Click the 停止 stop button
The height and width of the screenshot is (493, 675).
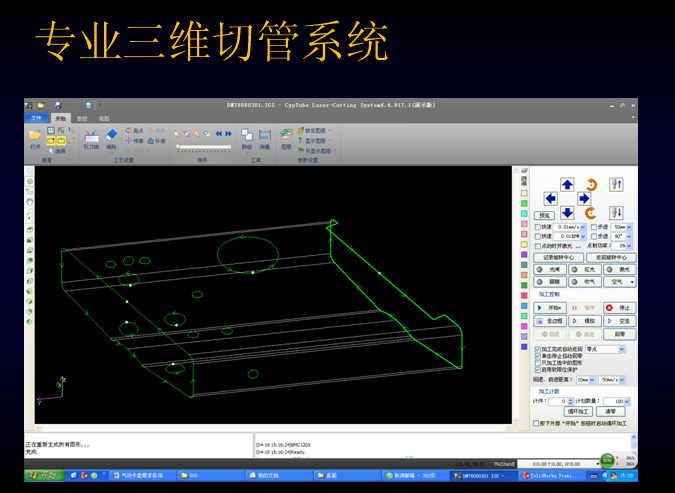(x=617, y=308)
